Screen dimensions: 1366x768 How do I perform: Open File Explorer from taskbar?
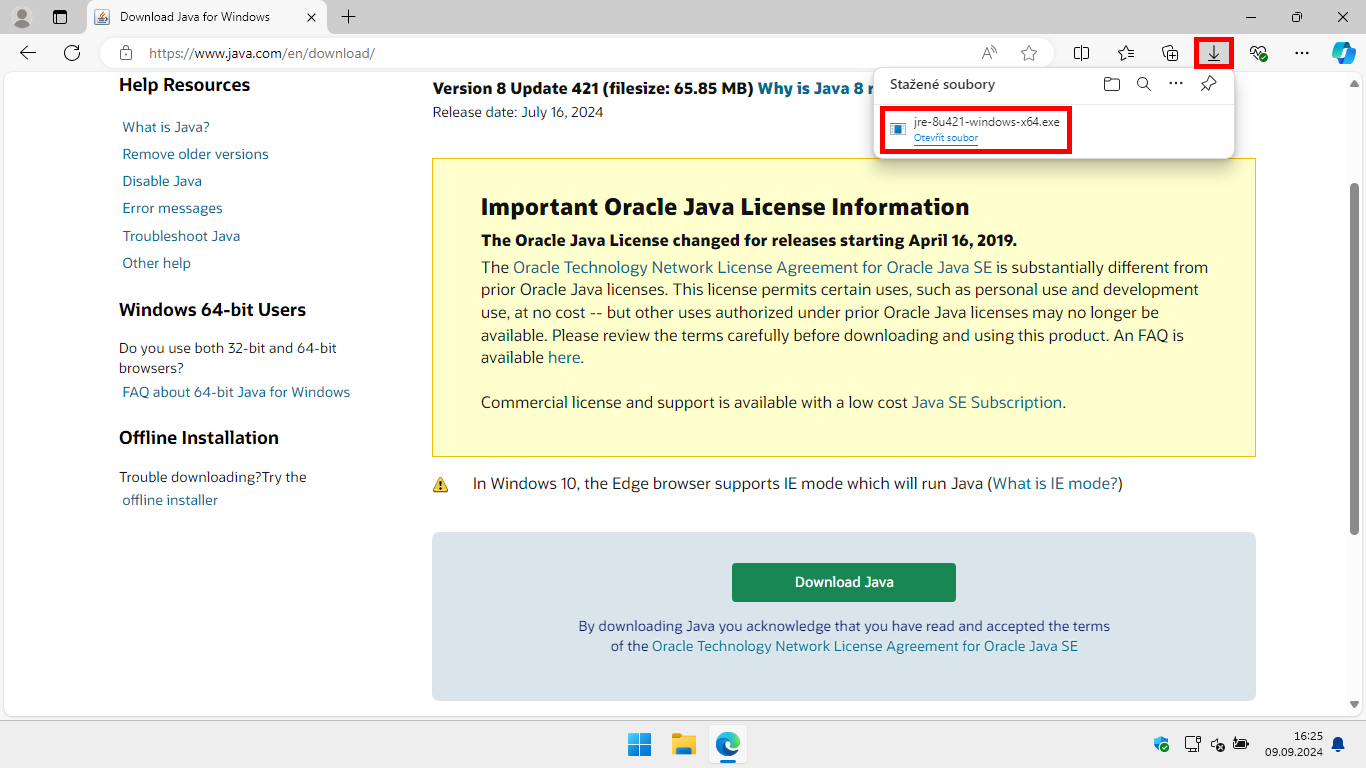[x=683, y=744]
